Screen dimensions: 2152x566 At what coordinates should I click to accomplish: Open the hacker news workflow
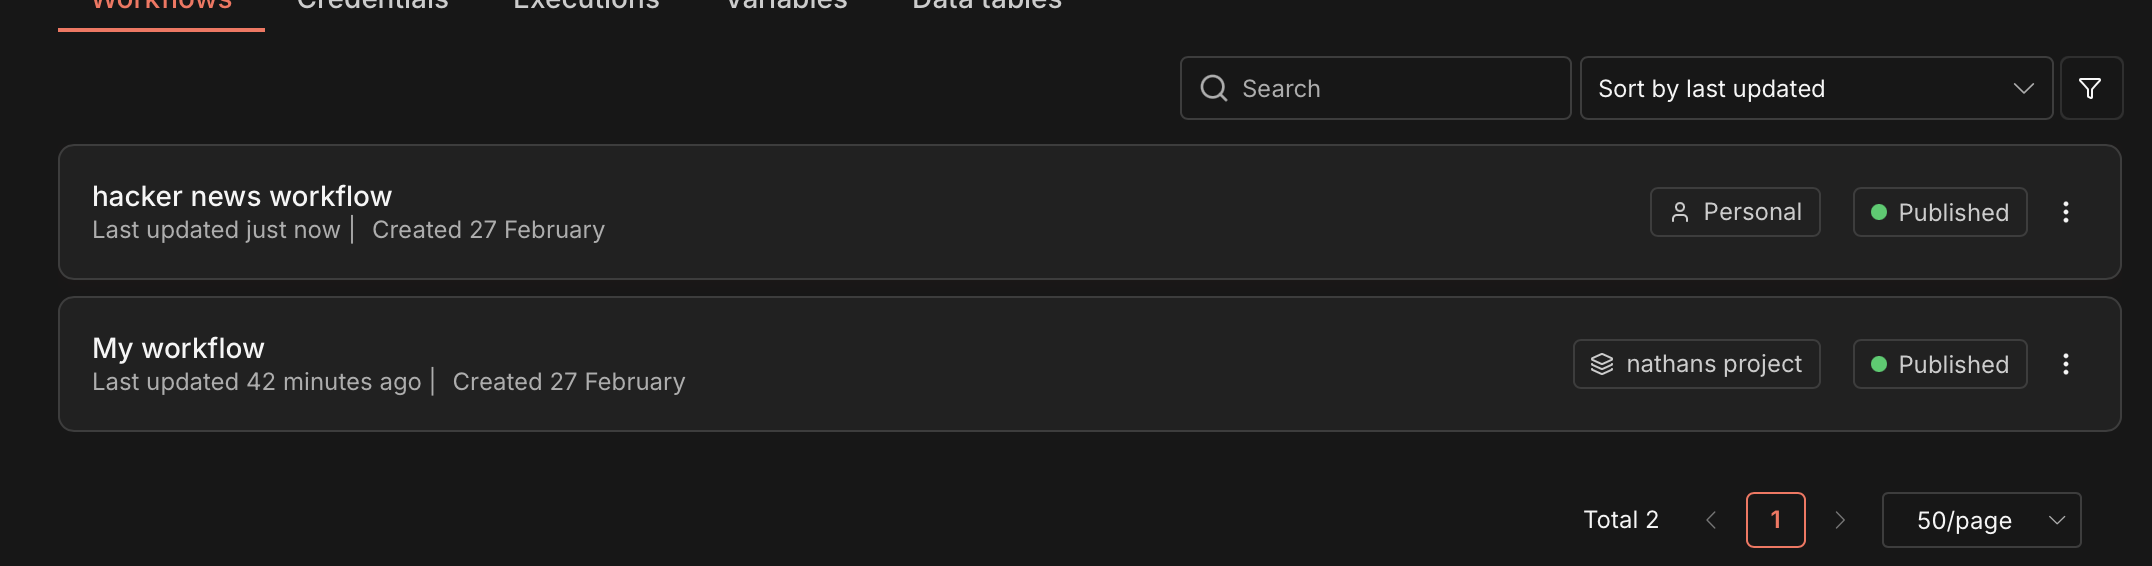pyautogui.click(x=242, y=196)
